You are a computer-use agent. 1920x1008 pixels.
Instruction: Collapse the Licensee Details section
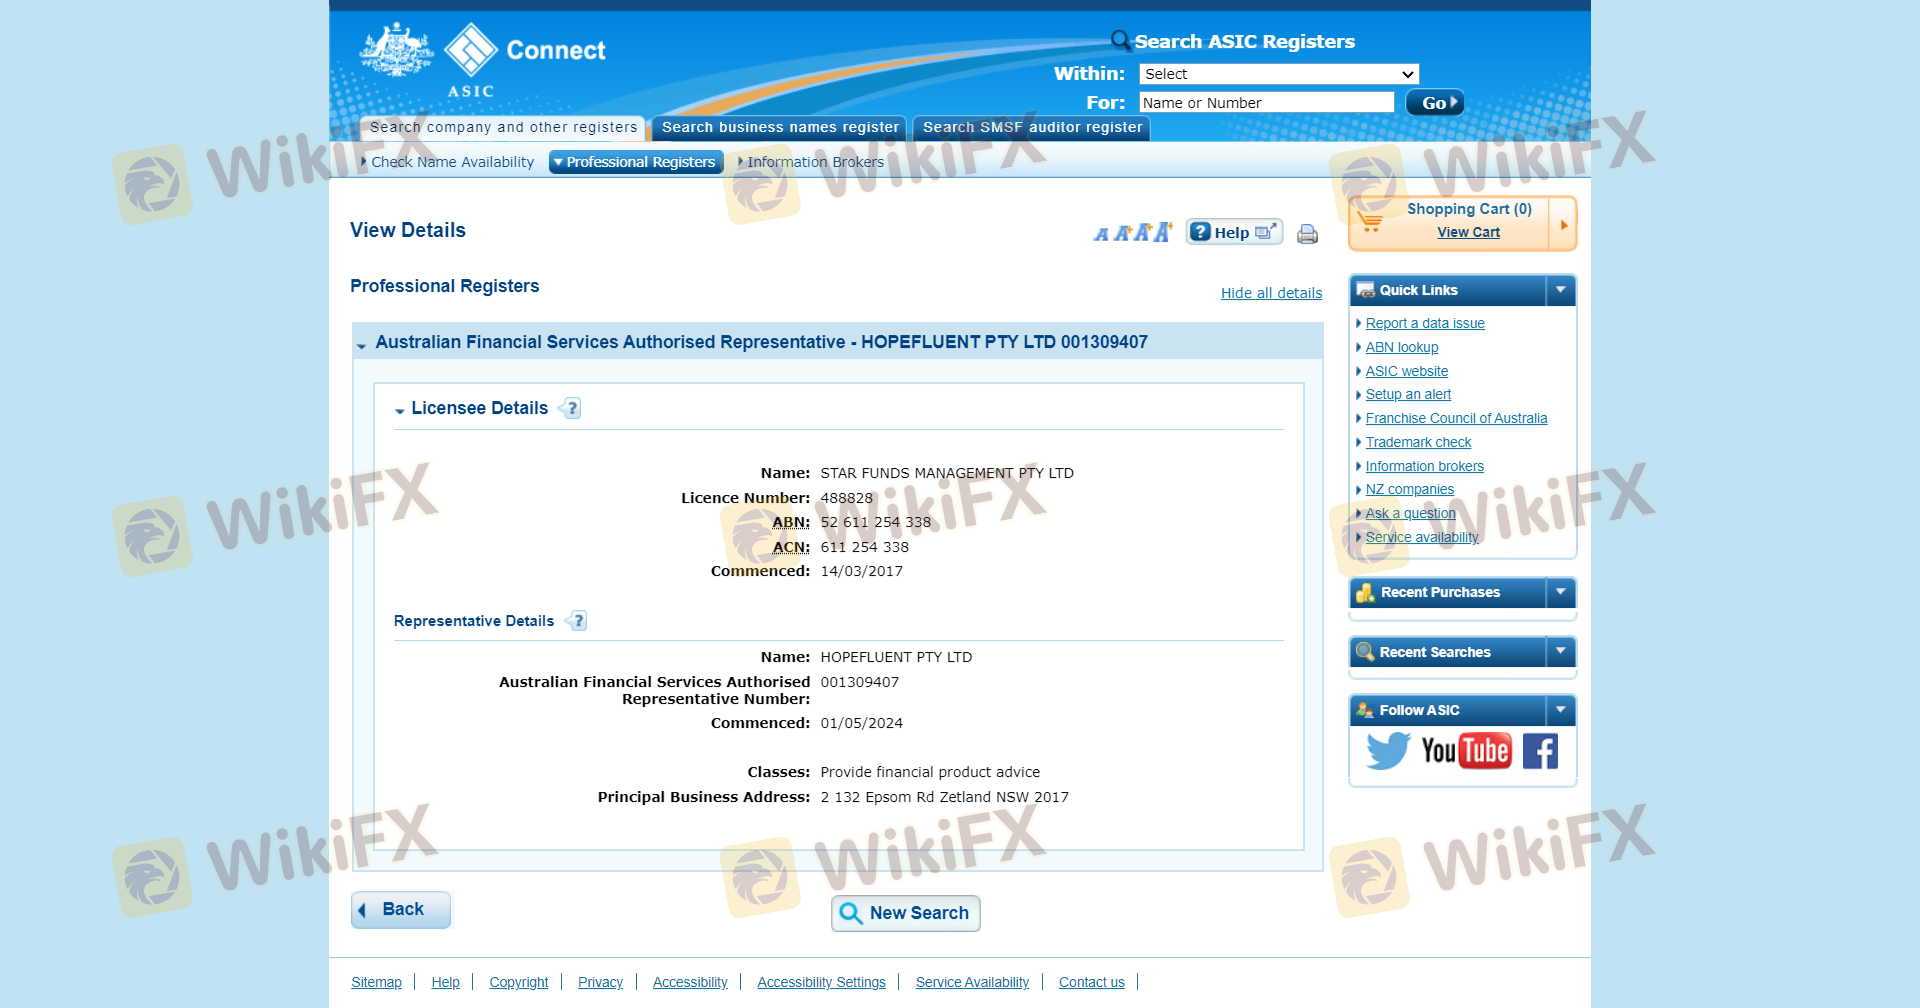pos(400,410)
